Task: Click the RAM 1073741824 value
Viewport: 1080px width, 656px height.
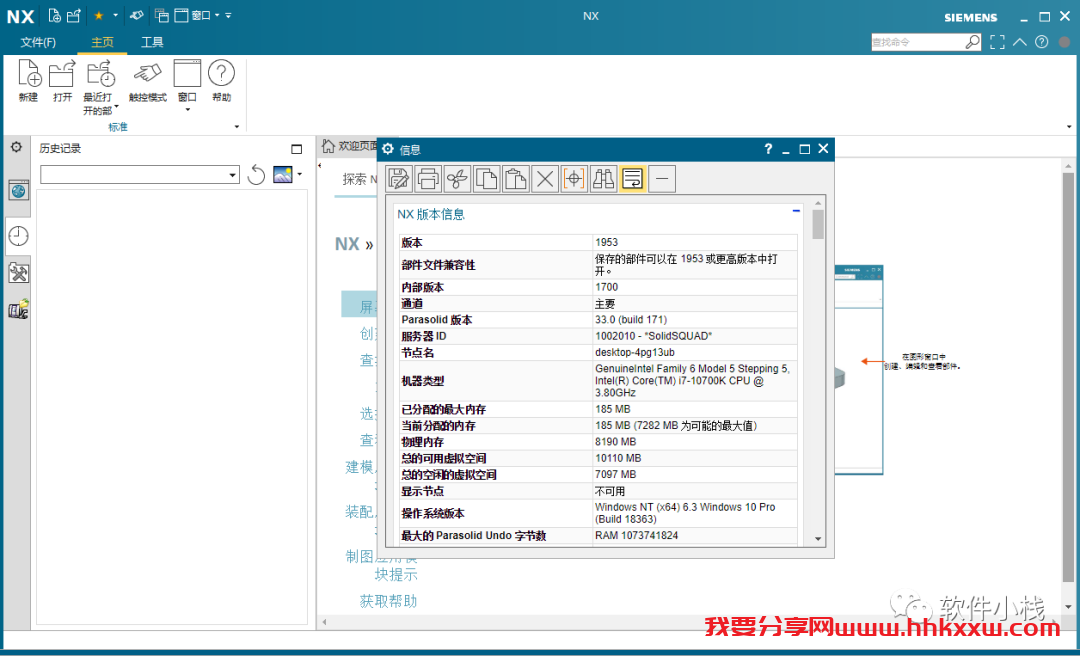Action: [634, 535]
